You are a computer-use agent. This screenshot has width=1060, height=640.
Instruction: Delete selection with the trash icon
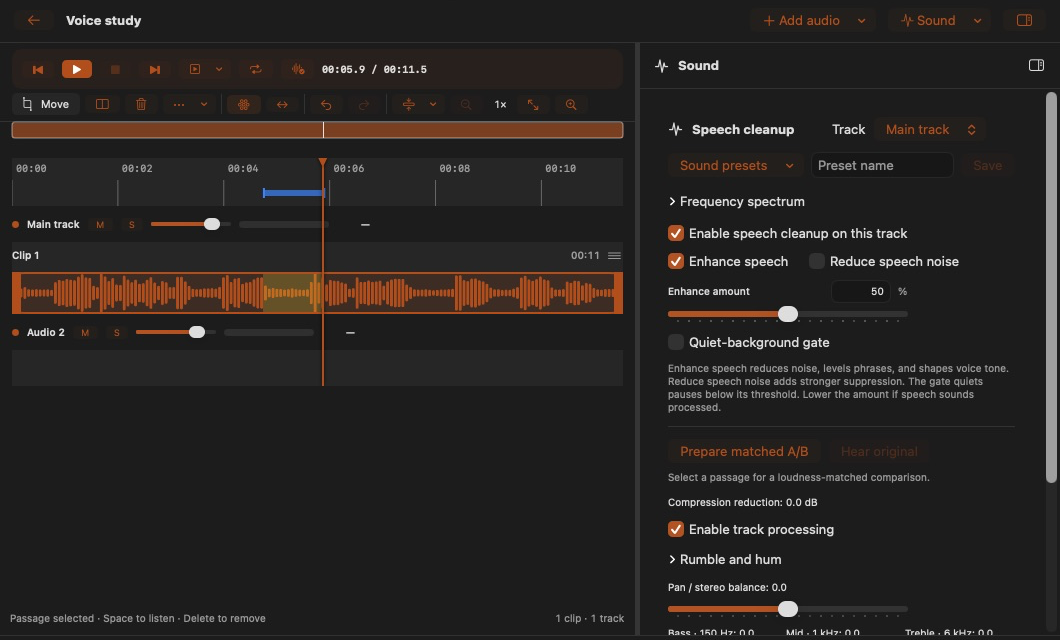pos(141,104)
